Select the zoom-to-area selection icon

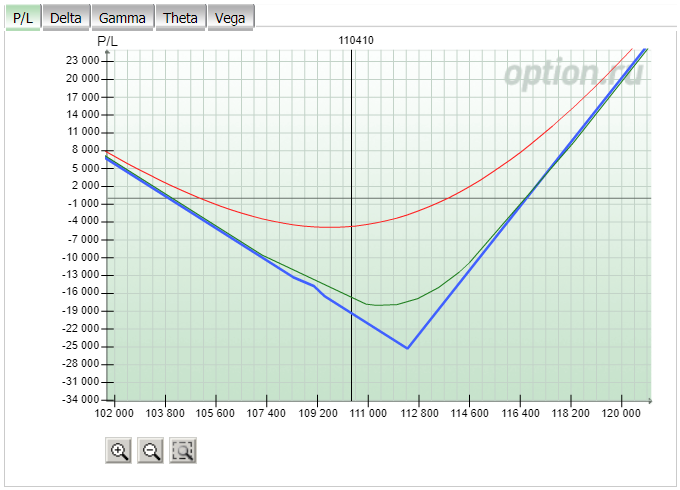183,451
